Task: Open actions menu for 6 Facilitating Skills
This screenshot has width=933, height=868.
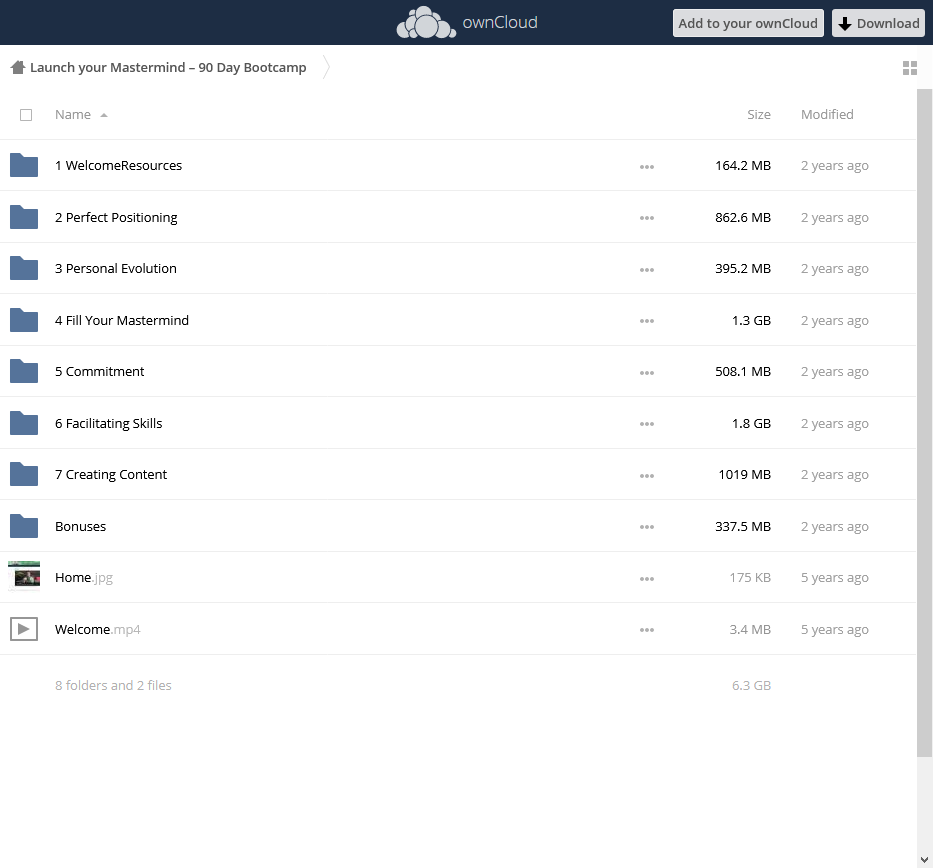Action: tap(647, 424)
